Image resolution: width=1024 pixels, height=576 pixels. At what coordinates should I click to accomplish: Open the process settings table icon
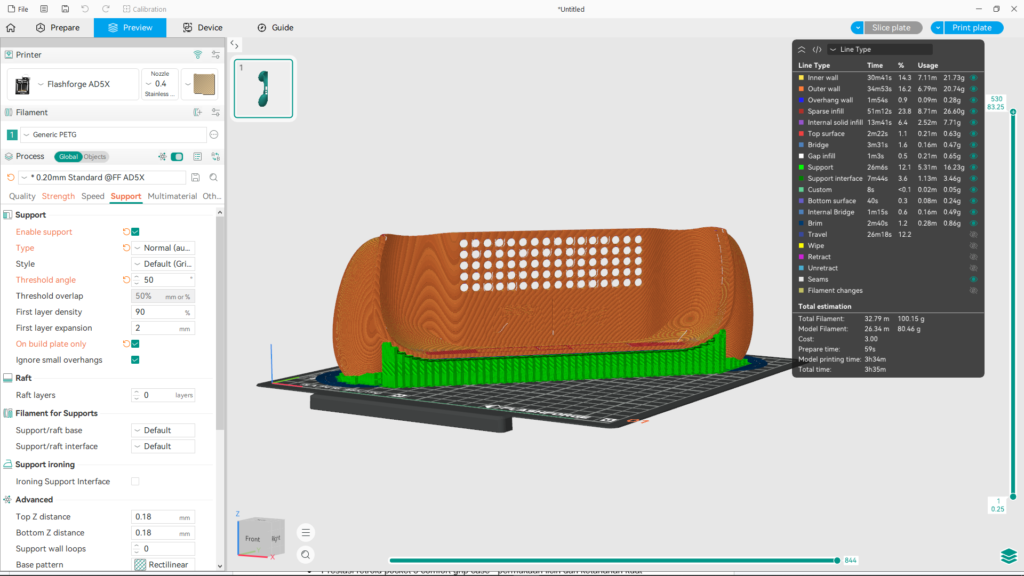pyautogui.click(x=197, y=157)
